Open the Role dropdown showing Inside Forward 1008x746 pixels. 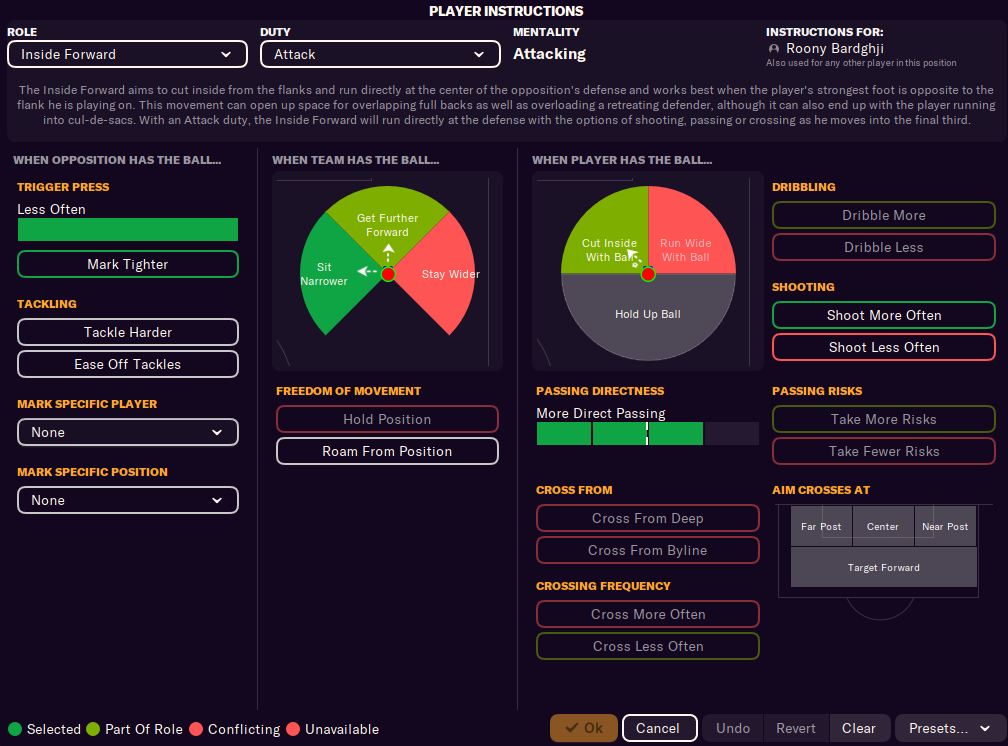pos(127,54)
